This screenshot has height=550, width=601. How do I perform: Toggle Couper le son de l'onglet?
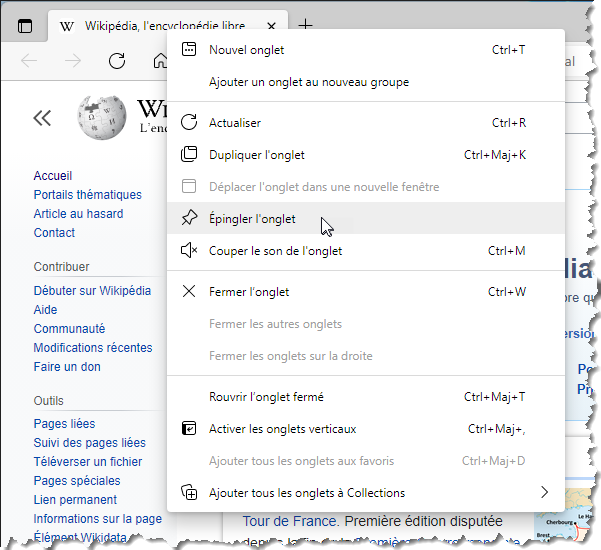(x=275, y=251)
